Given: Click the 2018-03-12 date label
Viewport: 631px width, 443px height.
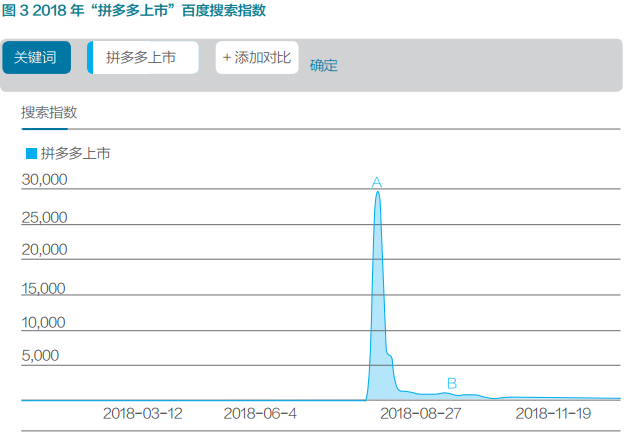Looking at the screenshot, I should click(x=142, y=414).
